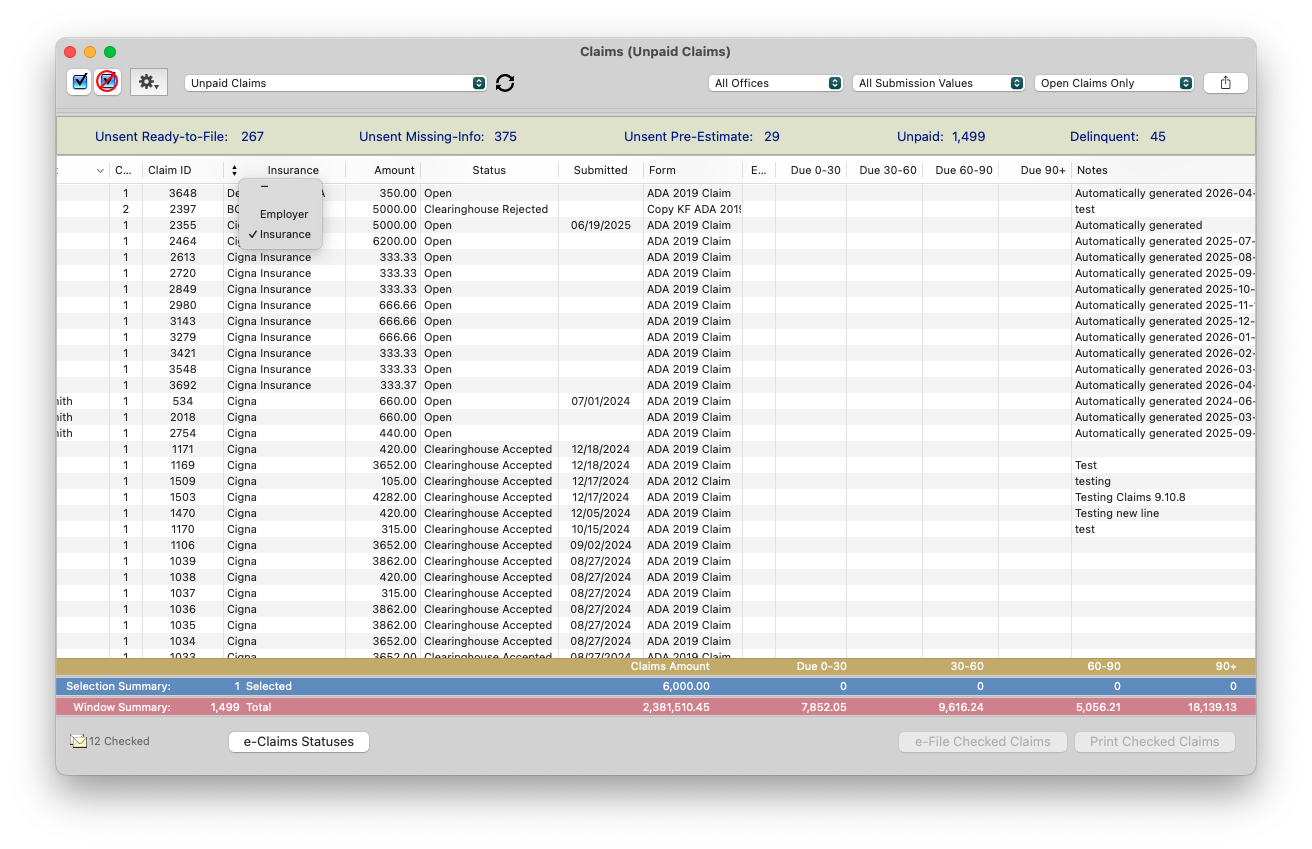Viewport: 1312px width, 849px height.
Task: Click the Insurance column selector arrows
Action: click(234, 170)
